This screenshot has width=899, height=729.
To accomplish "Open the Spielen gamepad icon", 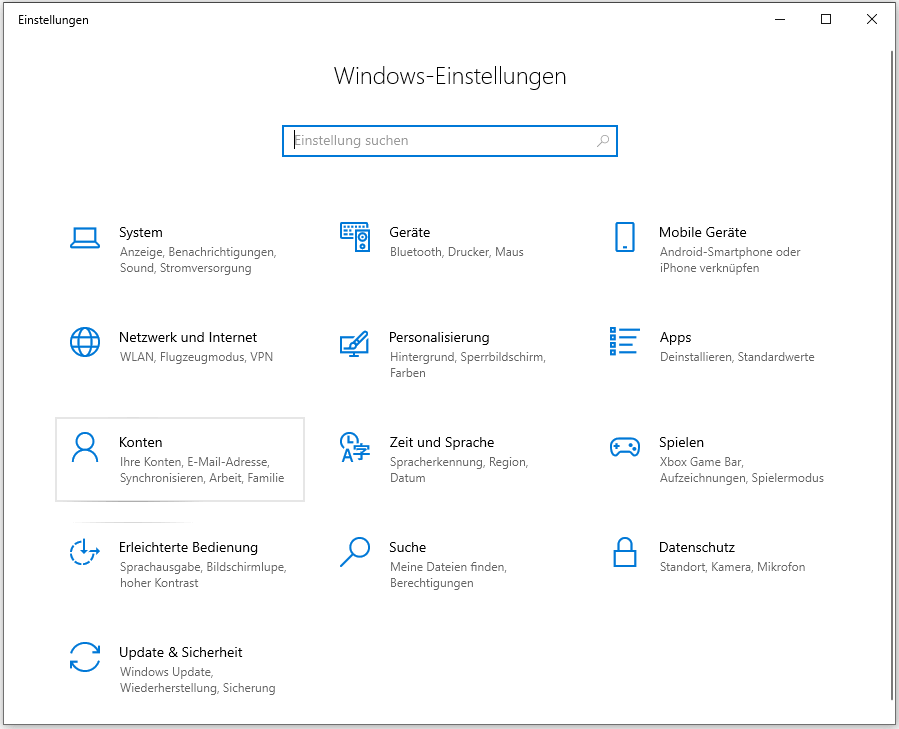I will tap(625, 447).
